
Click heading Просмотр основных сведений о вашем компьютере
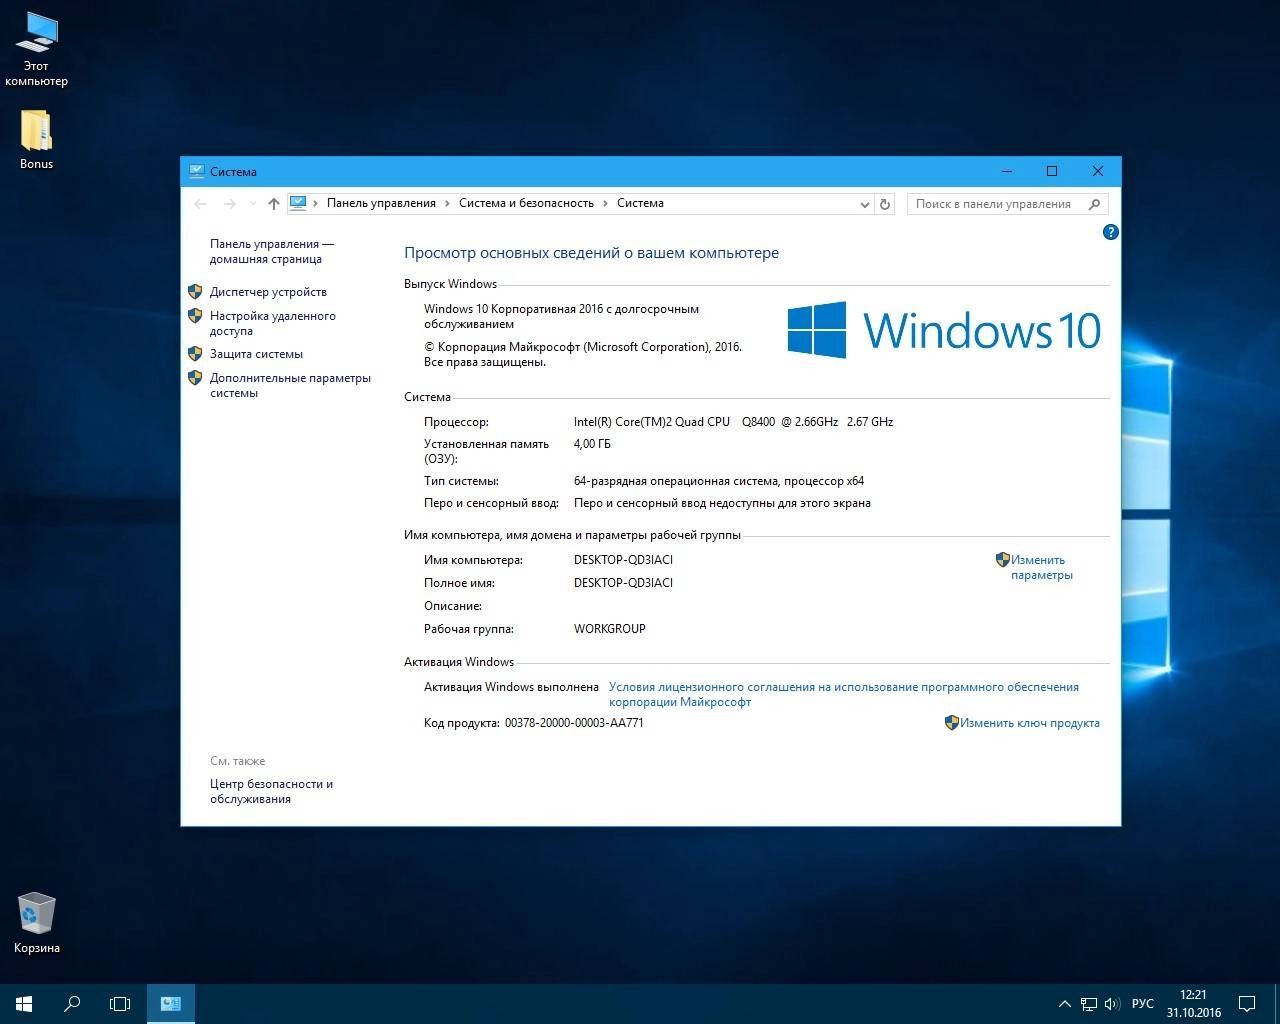591,253
